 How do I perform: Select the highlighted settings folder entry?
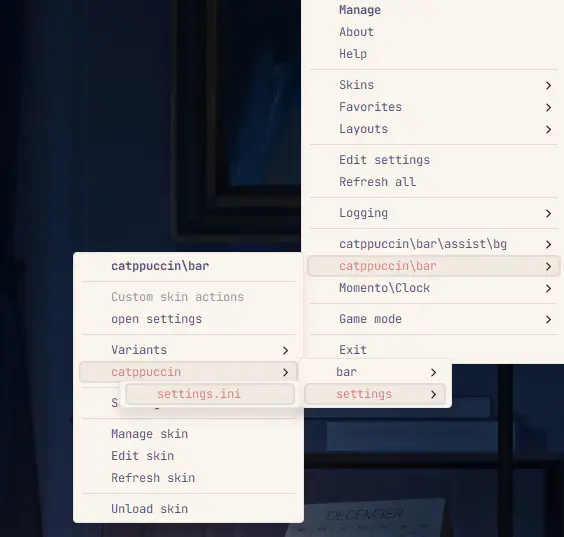click(375, 394)
